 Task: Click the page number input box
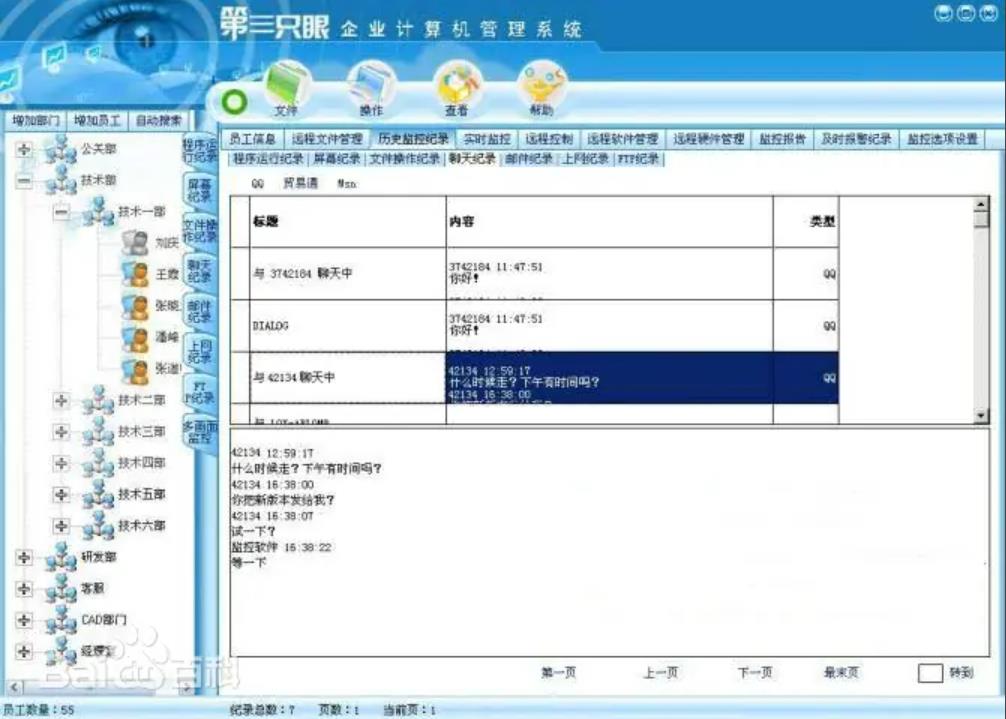(x=930, y=673)
